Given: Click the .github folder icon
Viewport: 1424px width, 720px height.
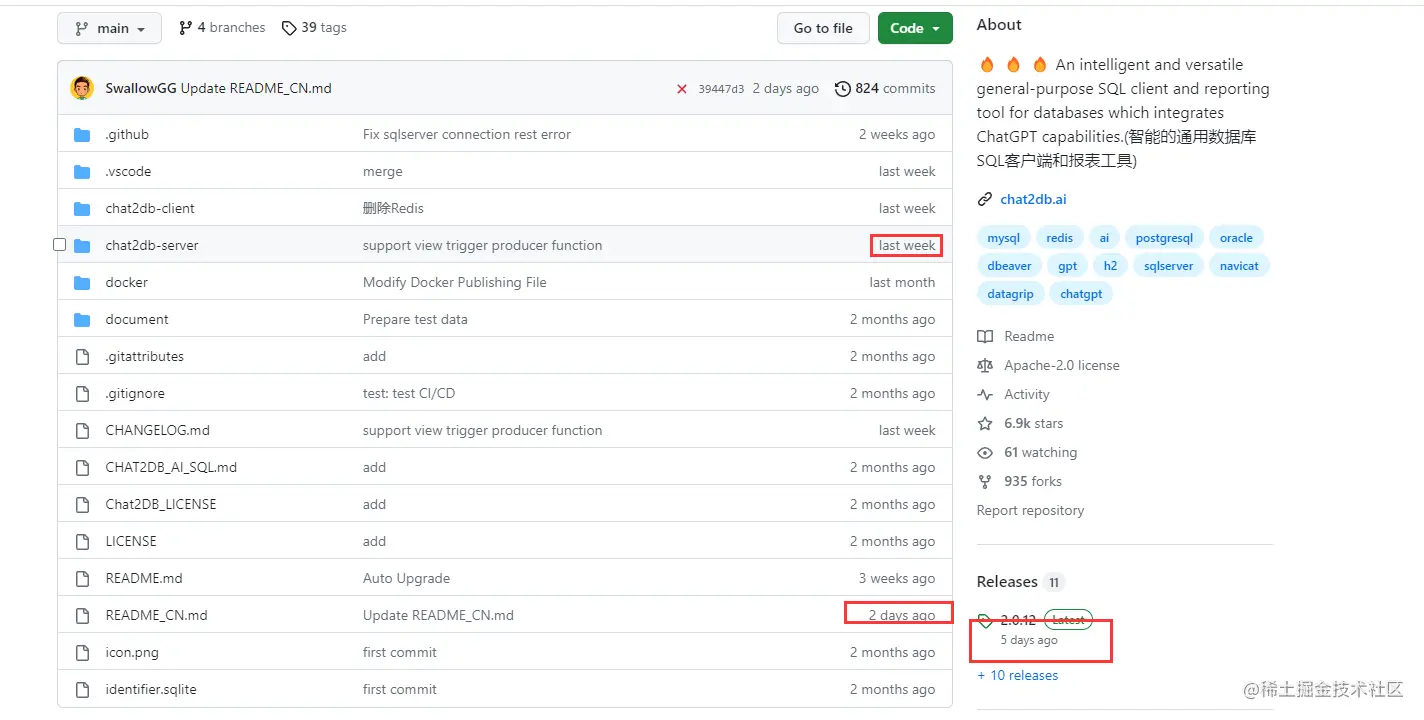Looking at the screenshot, I should click(82, 134).
